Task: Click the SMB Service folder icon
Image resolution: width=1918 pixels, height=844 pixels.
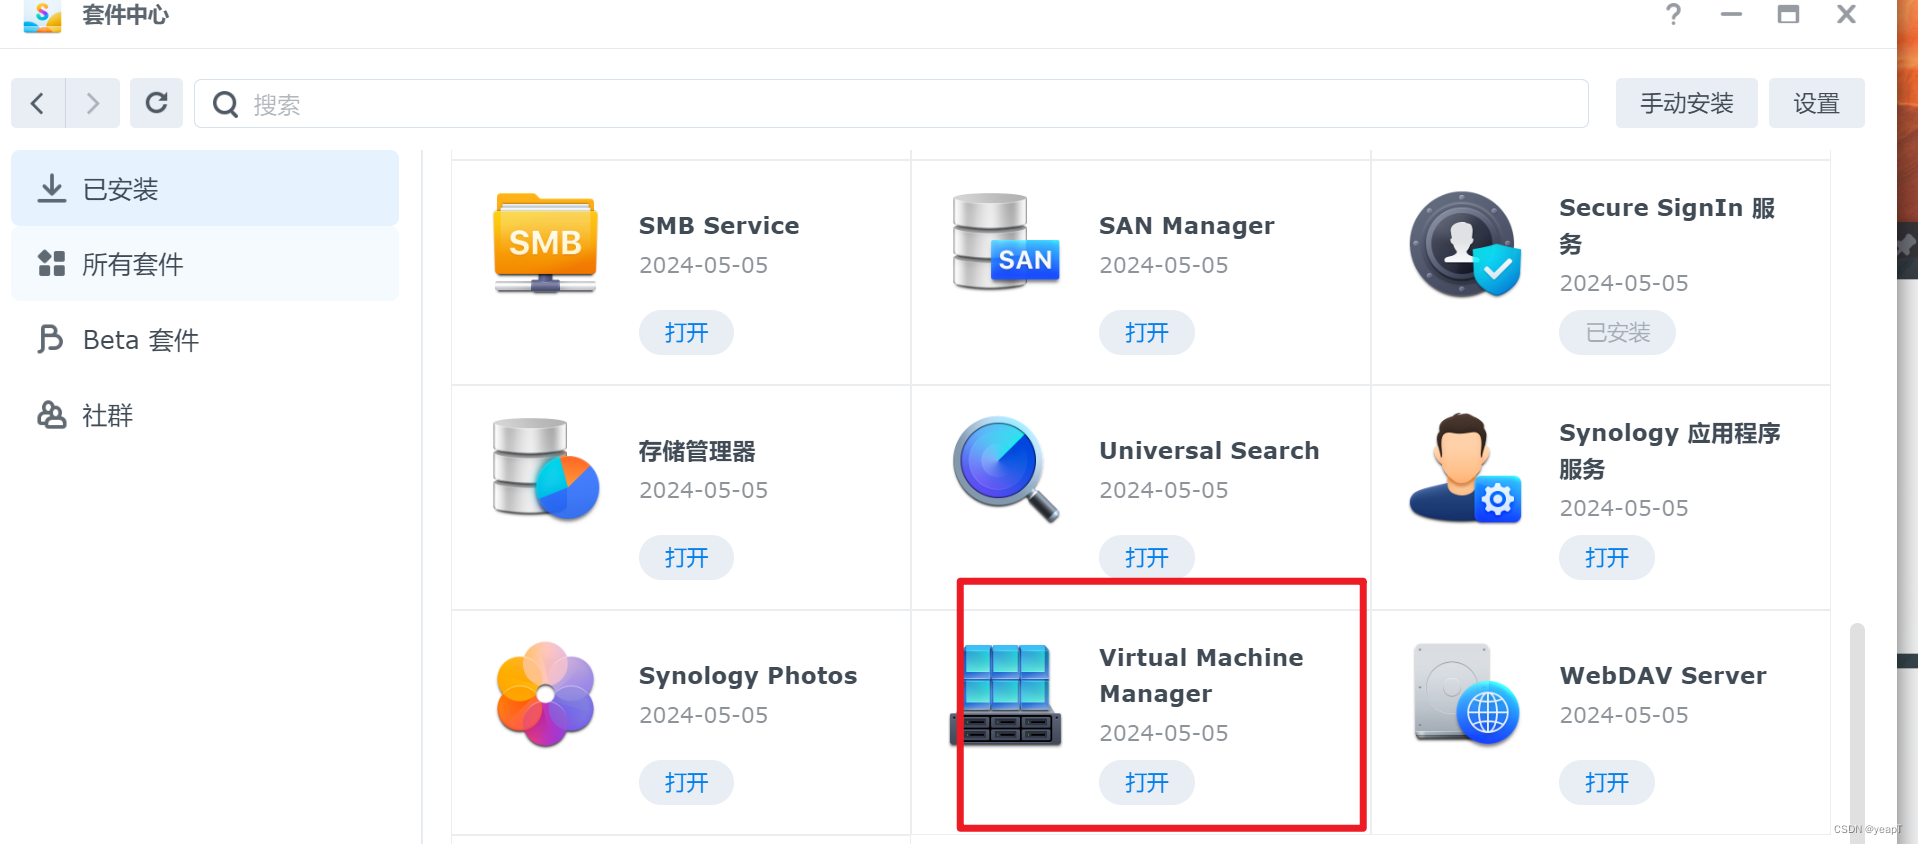Action: 545,243
